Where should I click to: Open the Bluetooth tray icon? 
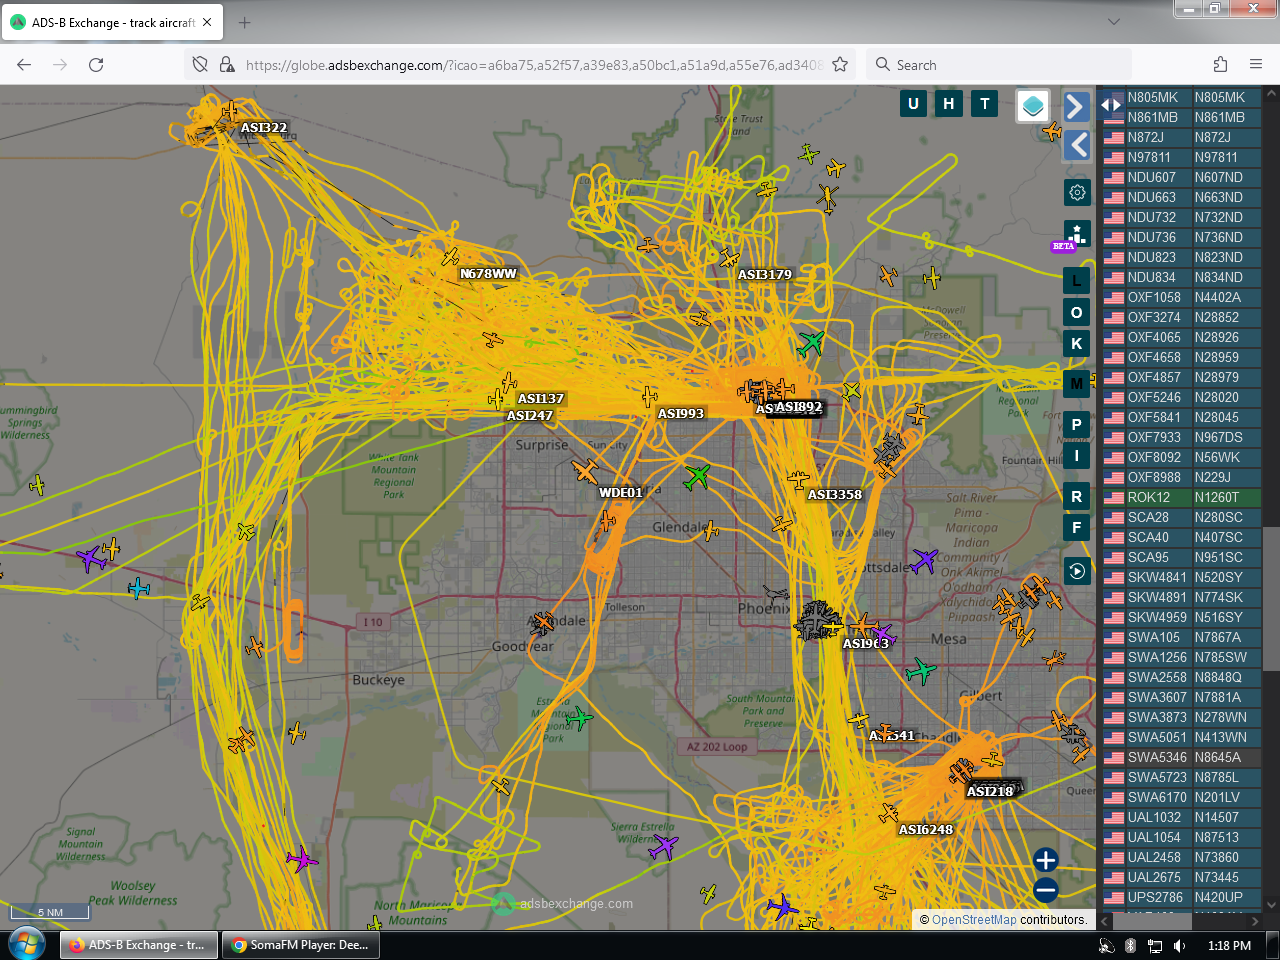[1131, 945]
